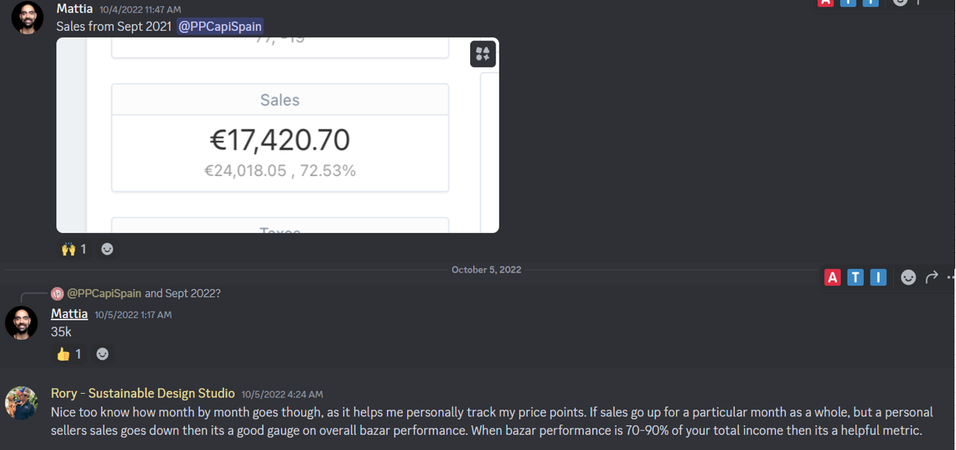Jump to replied message "and Sept 2022?"
Screen dimensions: 956x450
(182, 293)
